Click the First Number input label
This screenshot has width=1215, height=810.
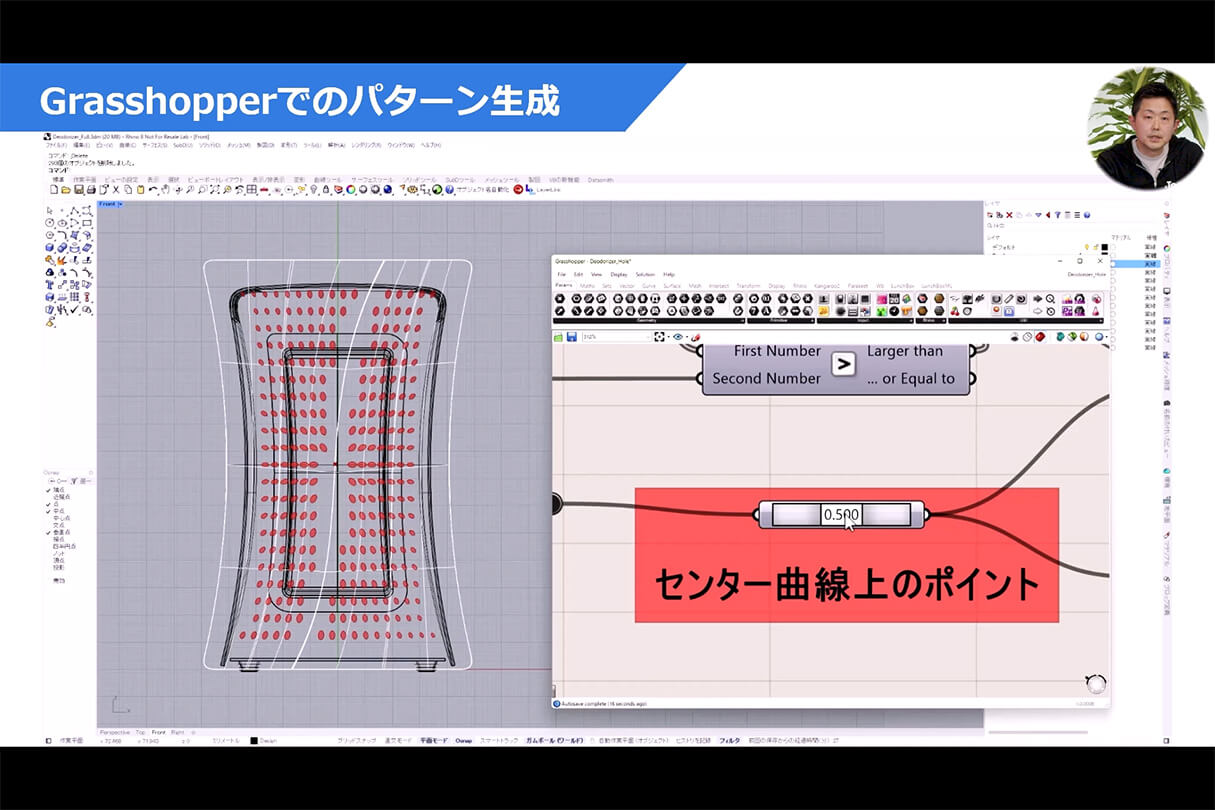click(x=777, y=352)
